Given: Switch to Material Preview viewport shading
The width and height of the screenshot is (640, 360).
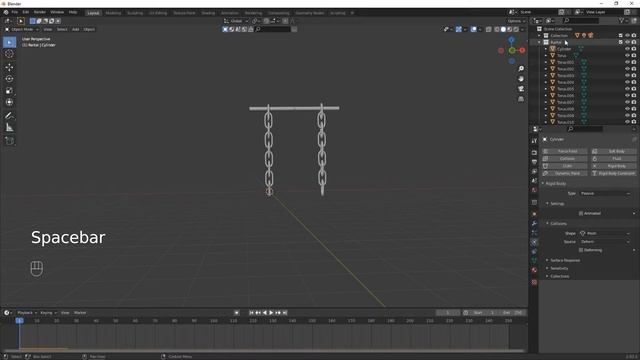Looking at the screenshot, I should click(x=509, y=29).
